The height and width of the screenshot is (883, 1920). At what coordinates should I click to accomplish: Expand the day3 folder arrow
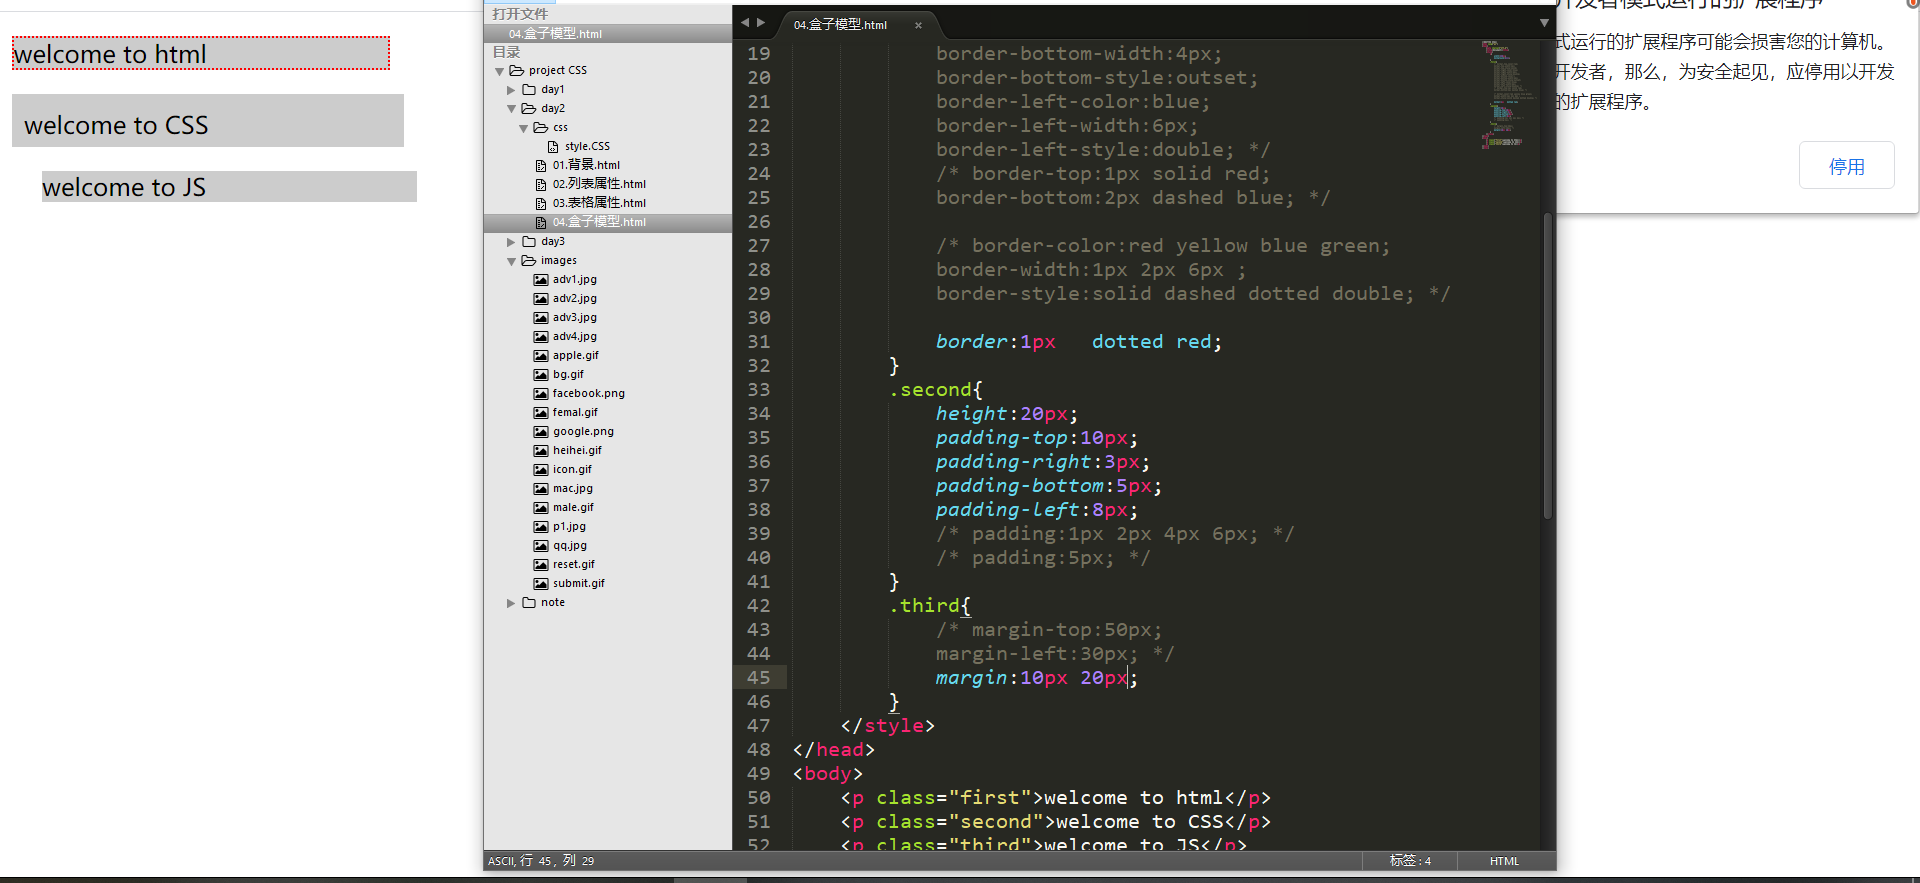pyautogui.click(x=511, y=242)
